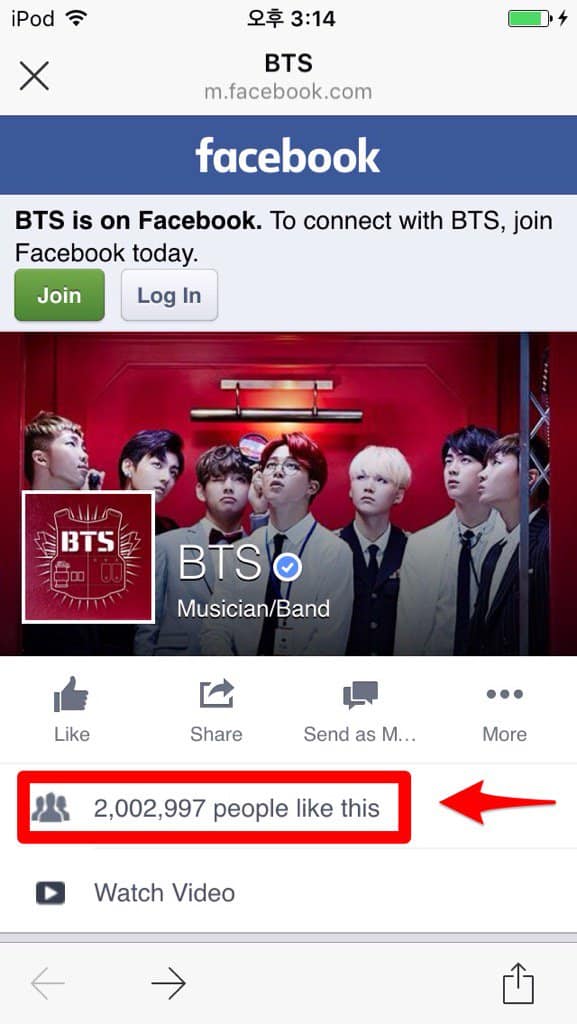This screenshot has height=1024, width=577.
Task: Tap the m.facebook.com address text
Action: (288, 91)
